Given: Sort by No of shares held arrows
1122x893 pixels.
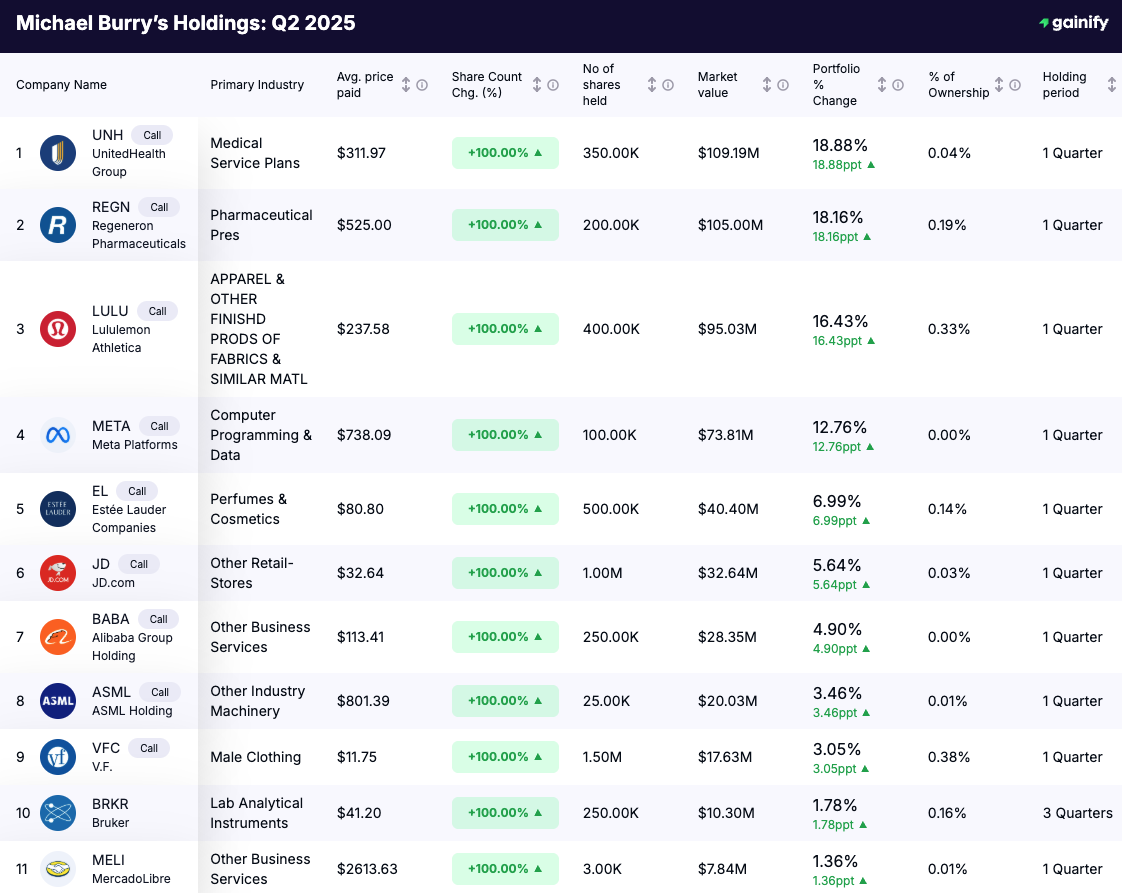Looking at the screenshot, I should (x=652, y=85).
